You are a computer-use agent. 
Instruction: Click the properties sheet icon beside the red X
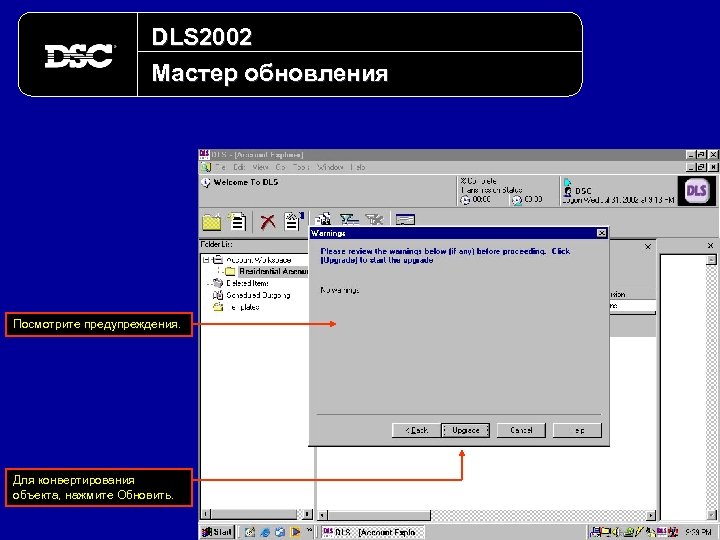click(x=293, y=221)
